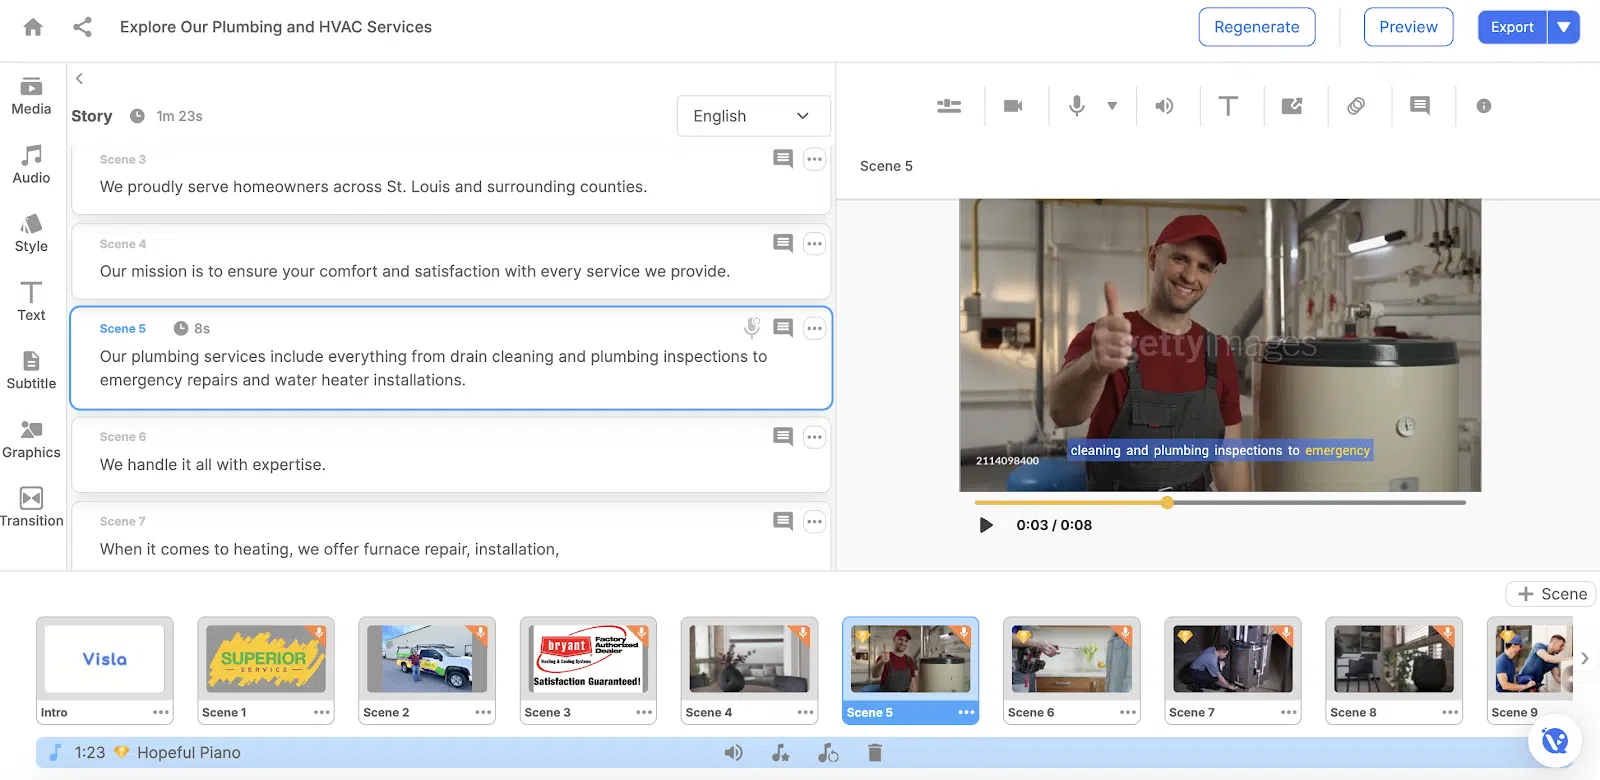Open the Transition sidebar panel
1600x780 pixels.
tap(31, 507)
